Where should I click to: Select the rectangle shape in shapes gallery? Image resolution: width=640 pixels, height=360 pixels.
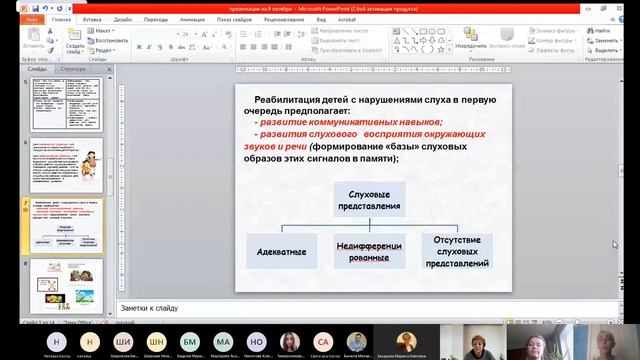[x=423, y=31]
